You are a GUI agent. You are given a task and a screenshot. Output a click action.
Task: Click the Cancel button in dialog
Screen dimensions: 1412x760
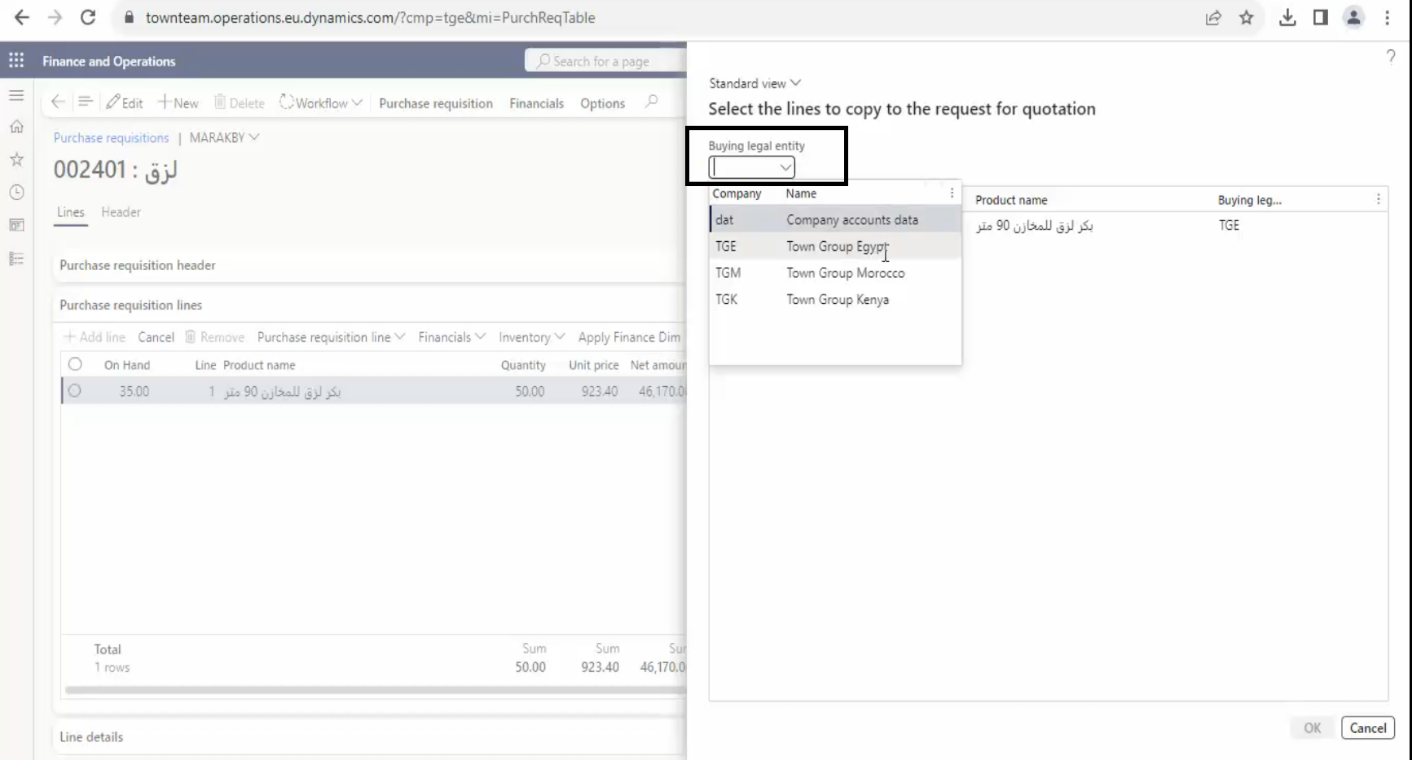click(1368, 728)
